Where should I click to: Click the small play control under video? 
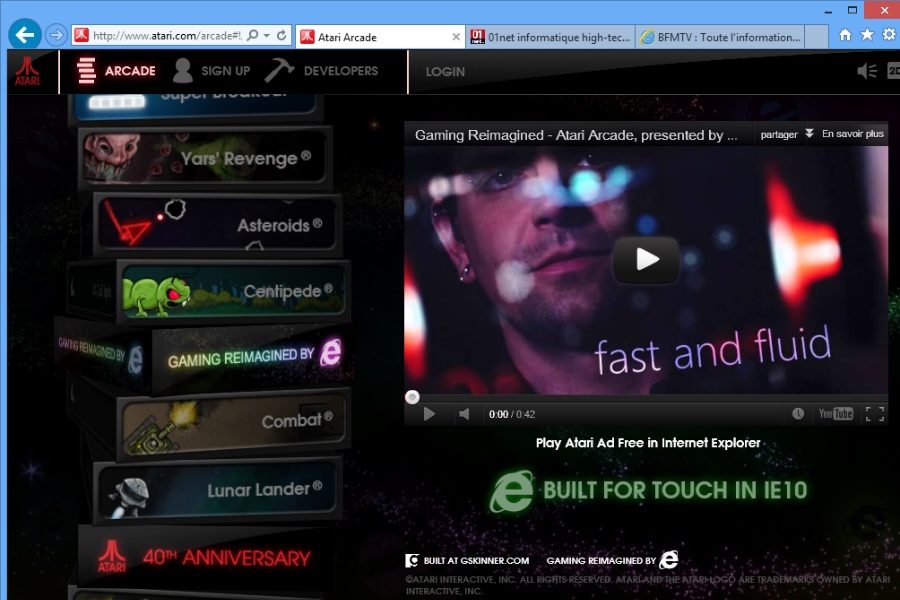tap(429, 414)
